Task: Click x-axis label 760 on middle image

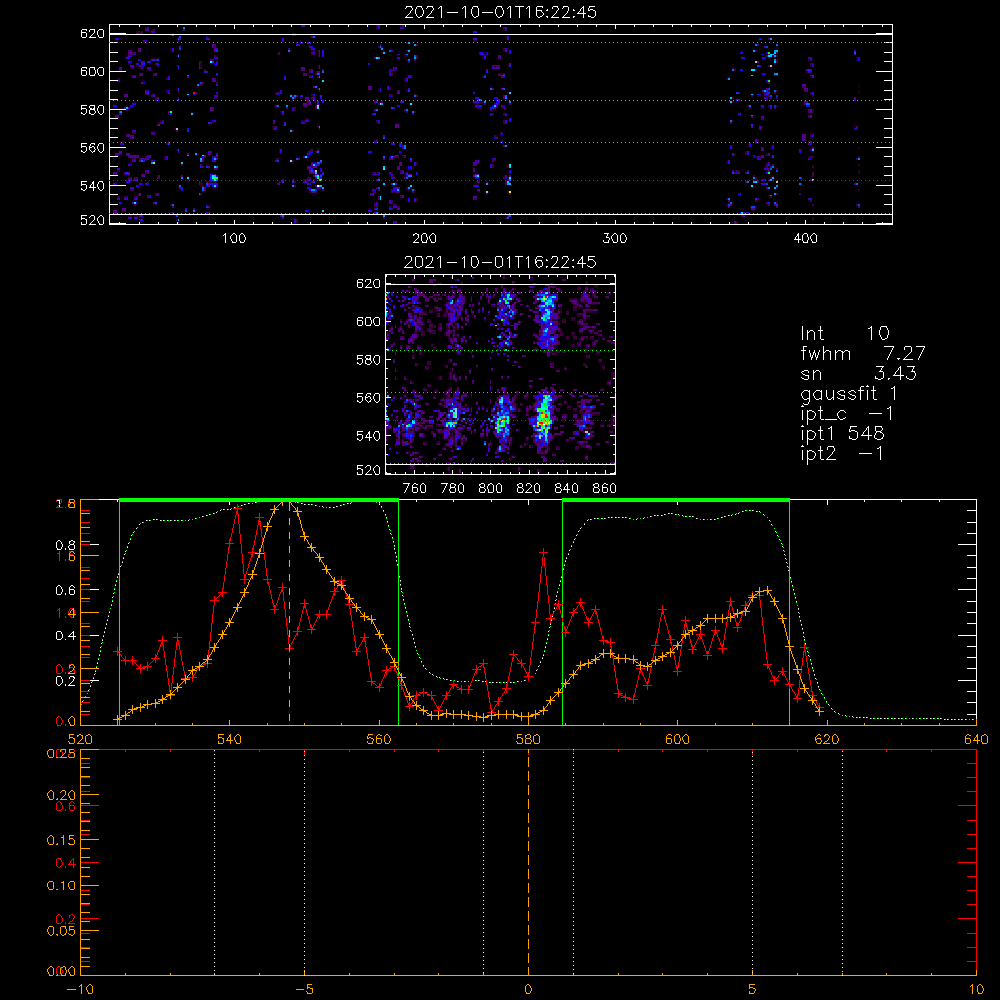Action: (415, 489)
